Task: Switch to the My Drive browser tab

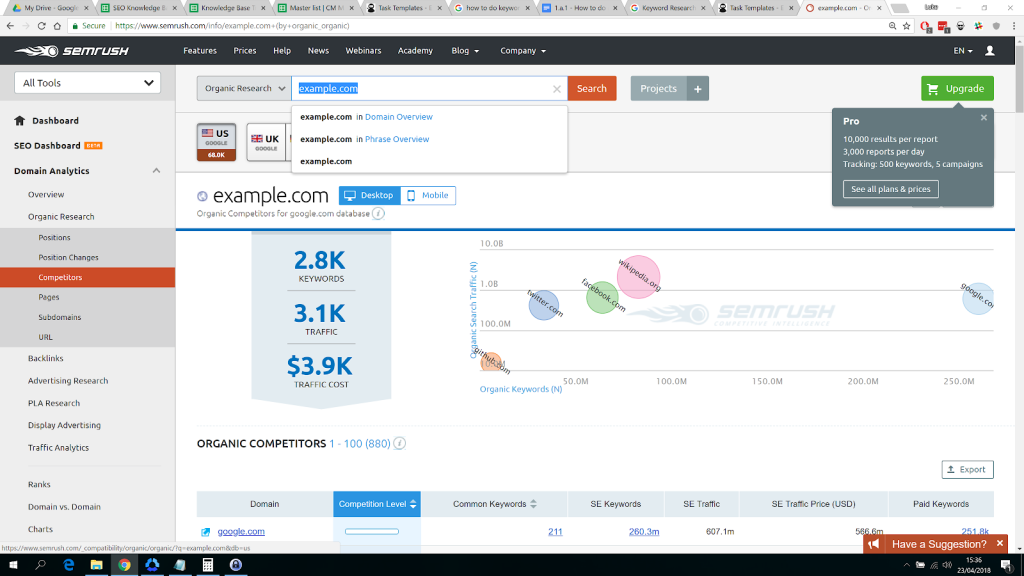Action: [49, 8]
